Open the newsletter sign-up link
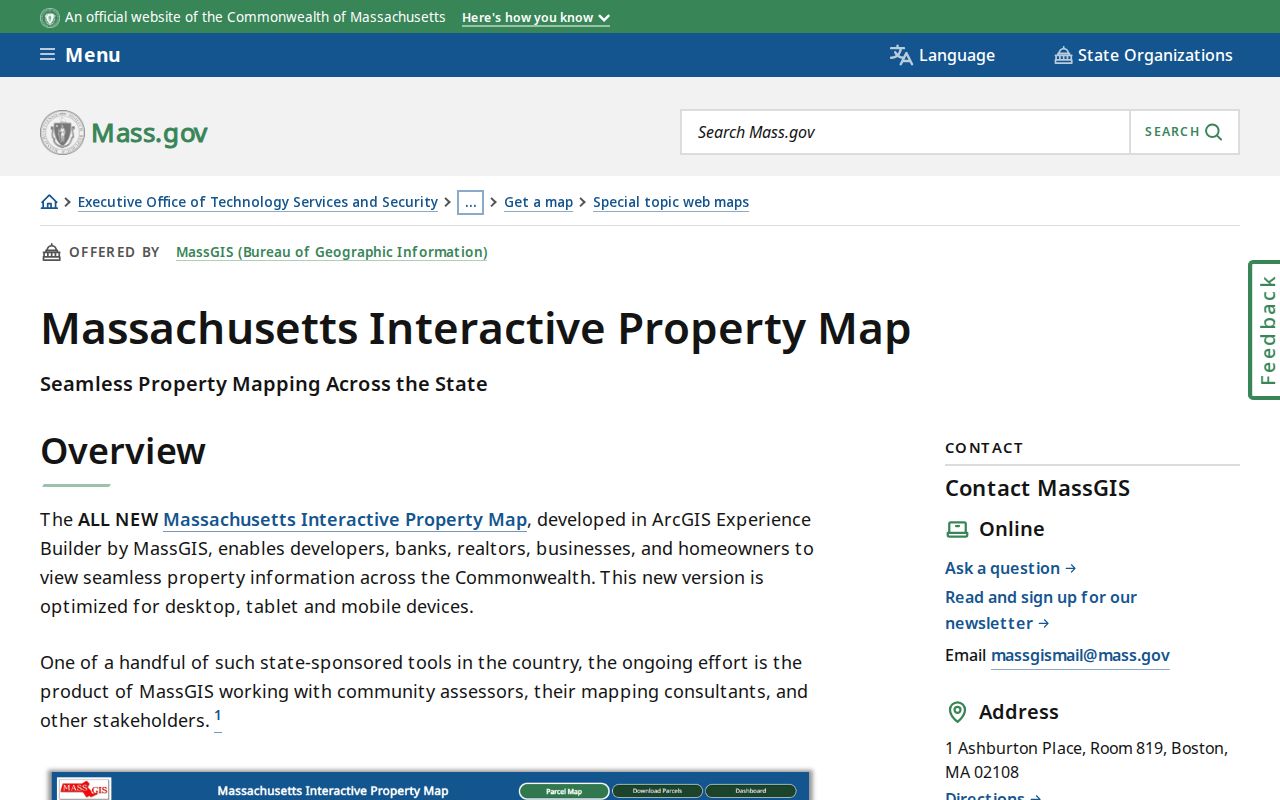This screenshot has height=800, width=1280. click(1041, 610)
